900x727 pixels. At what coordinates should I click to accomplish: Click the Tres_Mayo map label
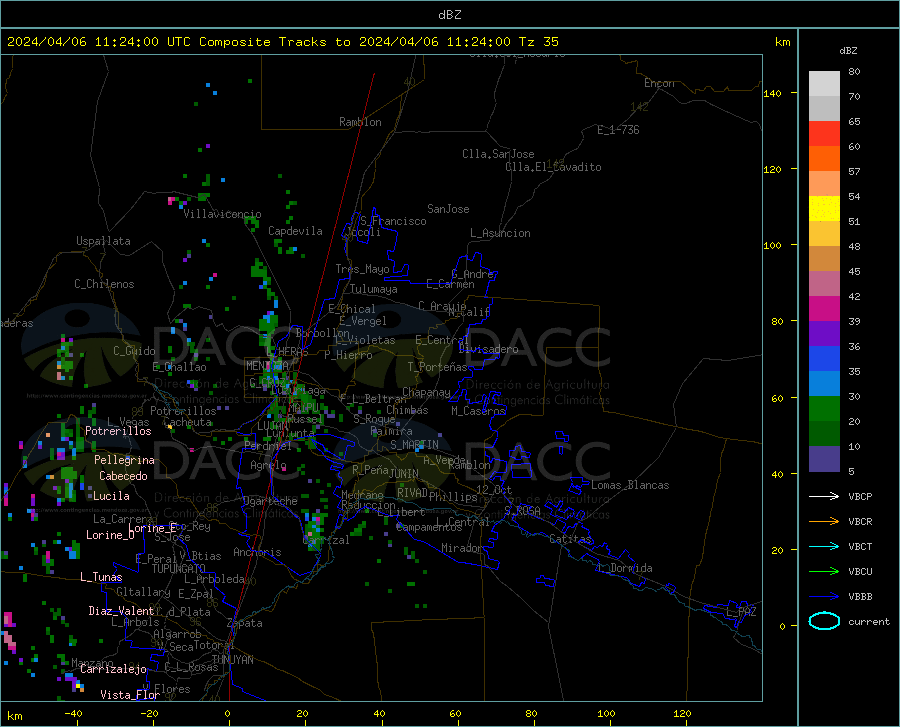click(362, 269)
